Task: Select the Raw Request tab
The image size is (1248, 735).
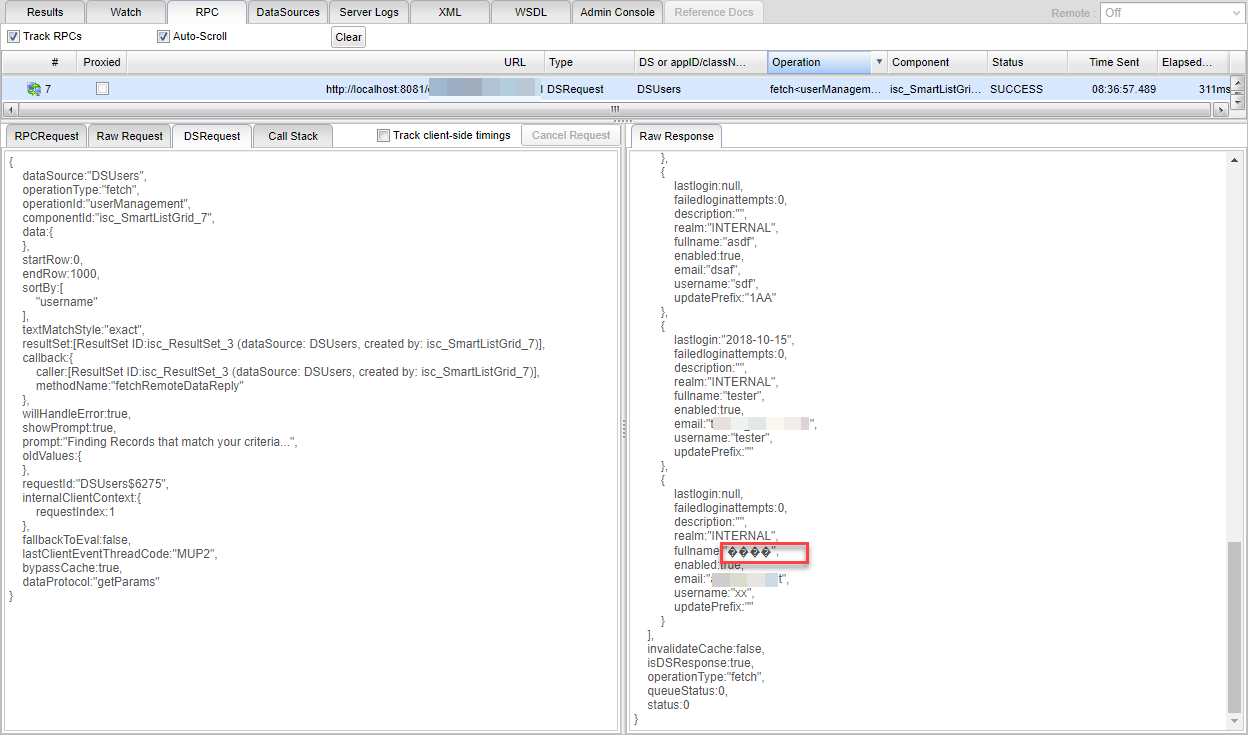Action: (x=129, y=136)
